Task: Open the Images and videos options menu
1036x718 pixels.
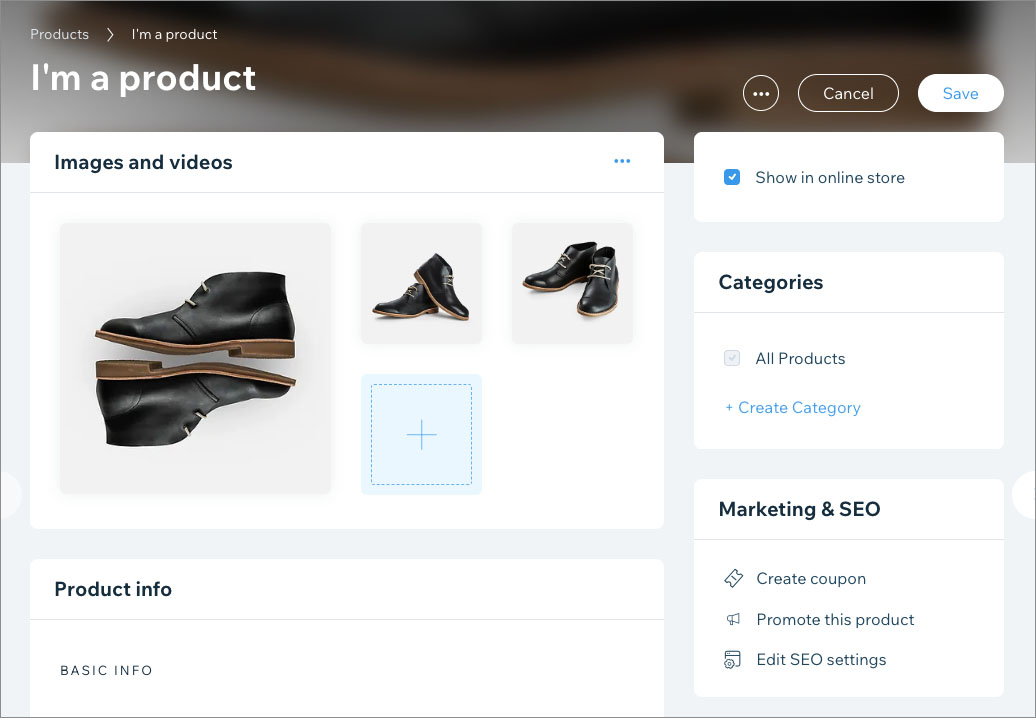Action: (x=622, y=161)
